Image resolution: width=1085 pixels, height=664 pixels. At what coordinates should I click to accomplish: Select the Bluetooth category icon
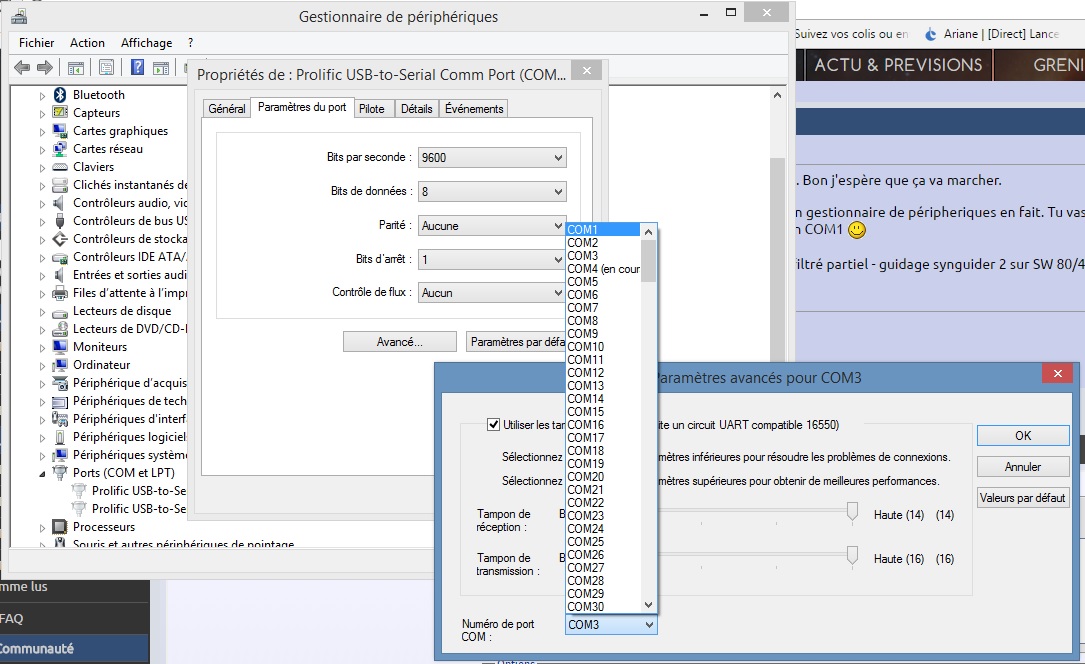click(60, 95)
